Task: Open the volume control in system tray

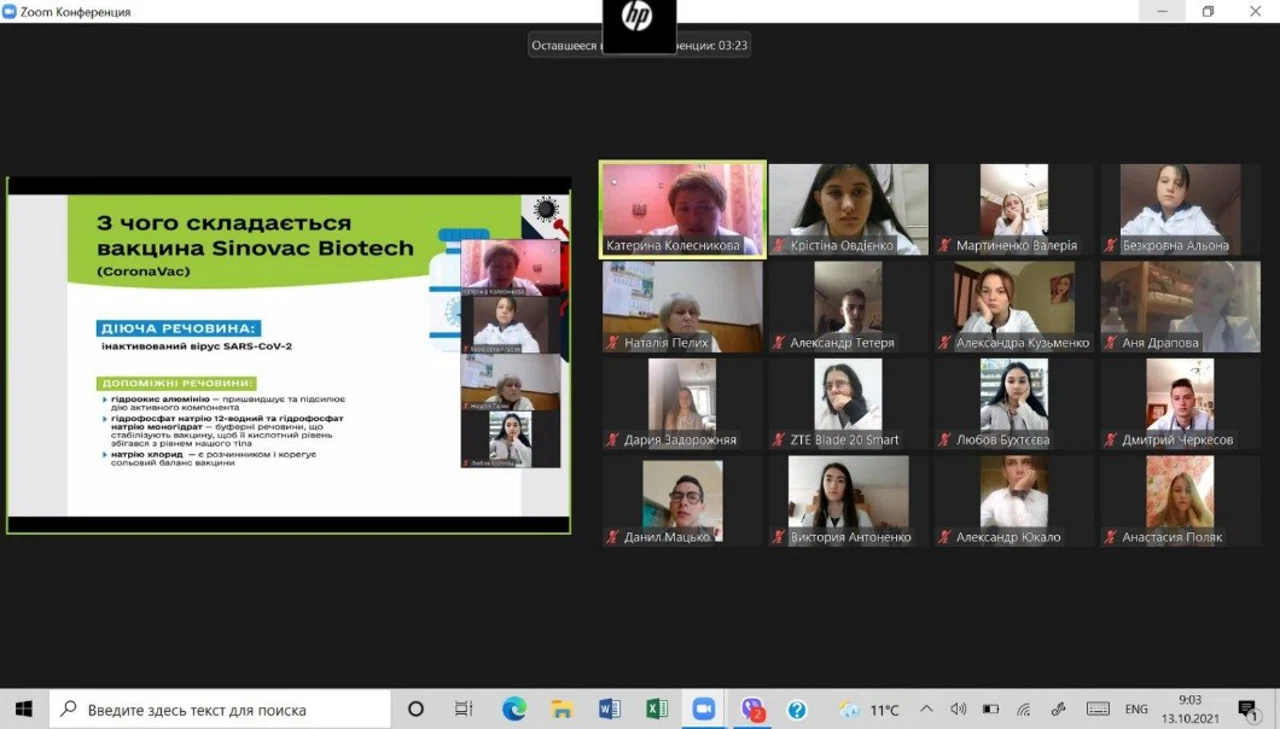Action: [x=958, y=709]
